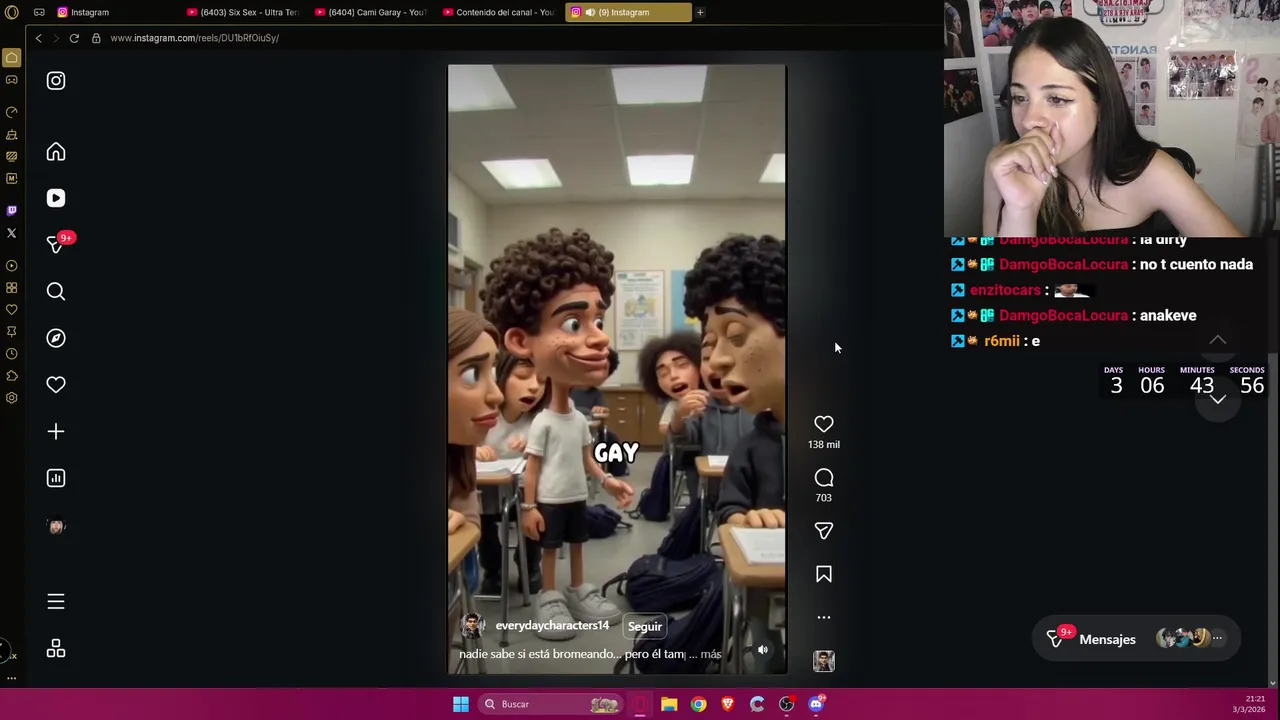Open X in the Opera sidebar
The width and height of the screenshot is (1280, 720).
click(x=12, y=233)
